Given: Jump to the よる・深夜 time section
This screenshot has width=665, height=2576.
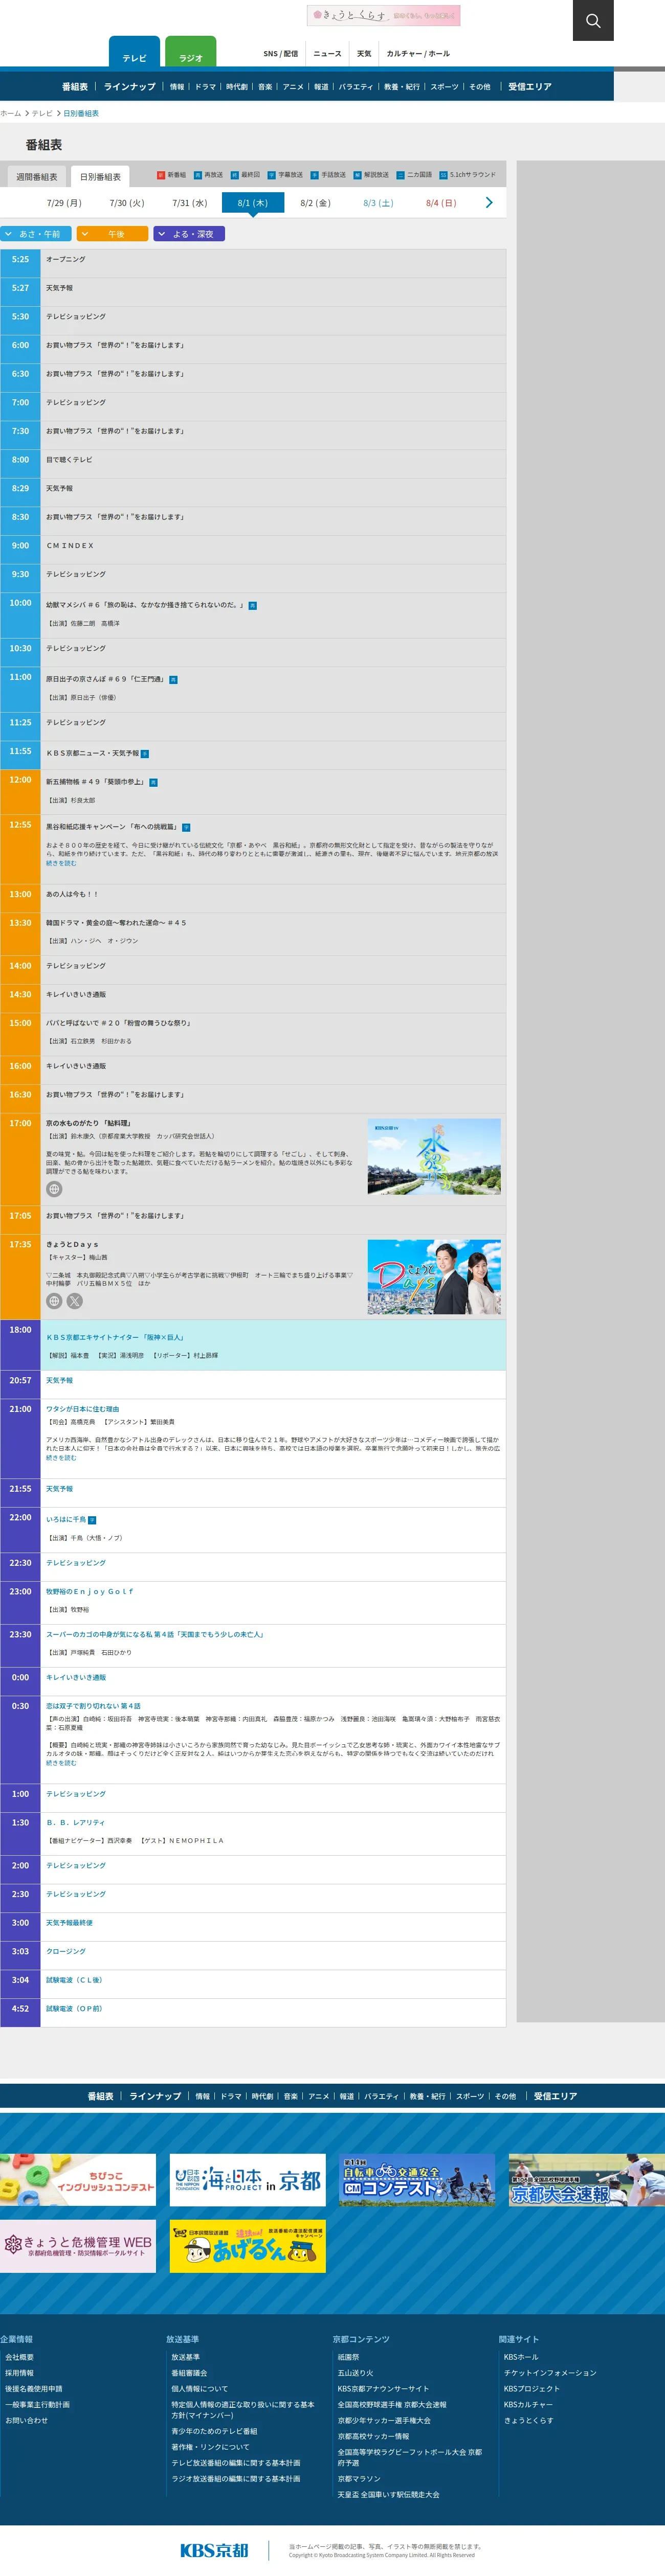Looking at the screenshot, I should point(189,234).
